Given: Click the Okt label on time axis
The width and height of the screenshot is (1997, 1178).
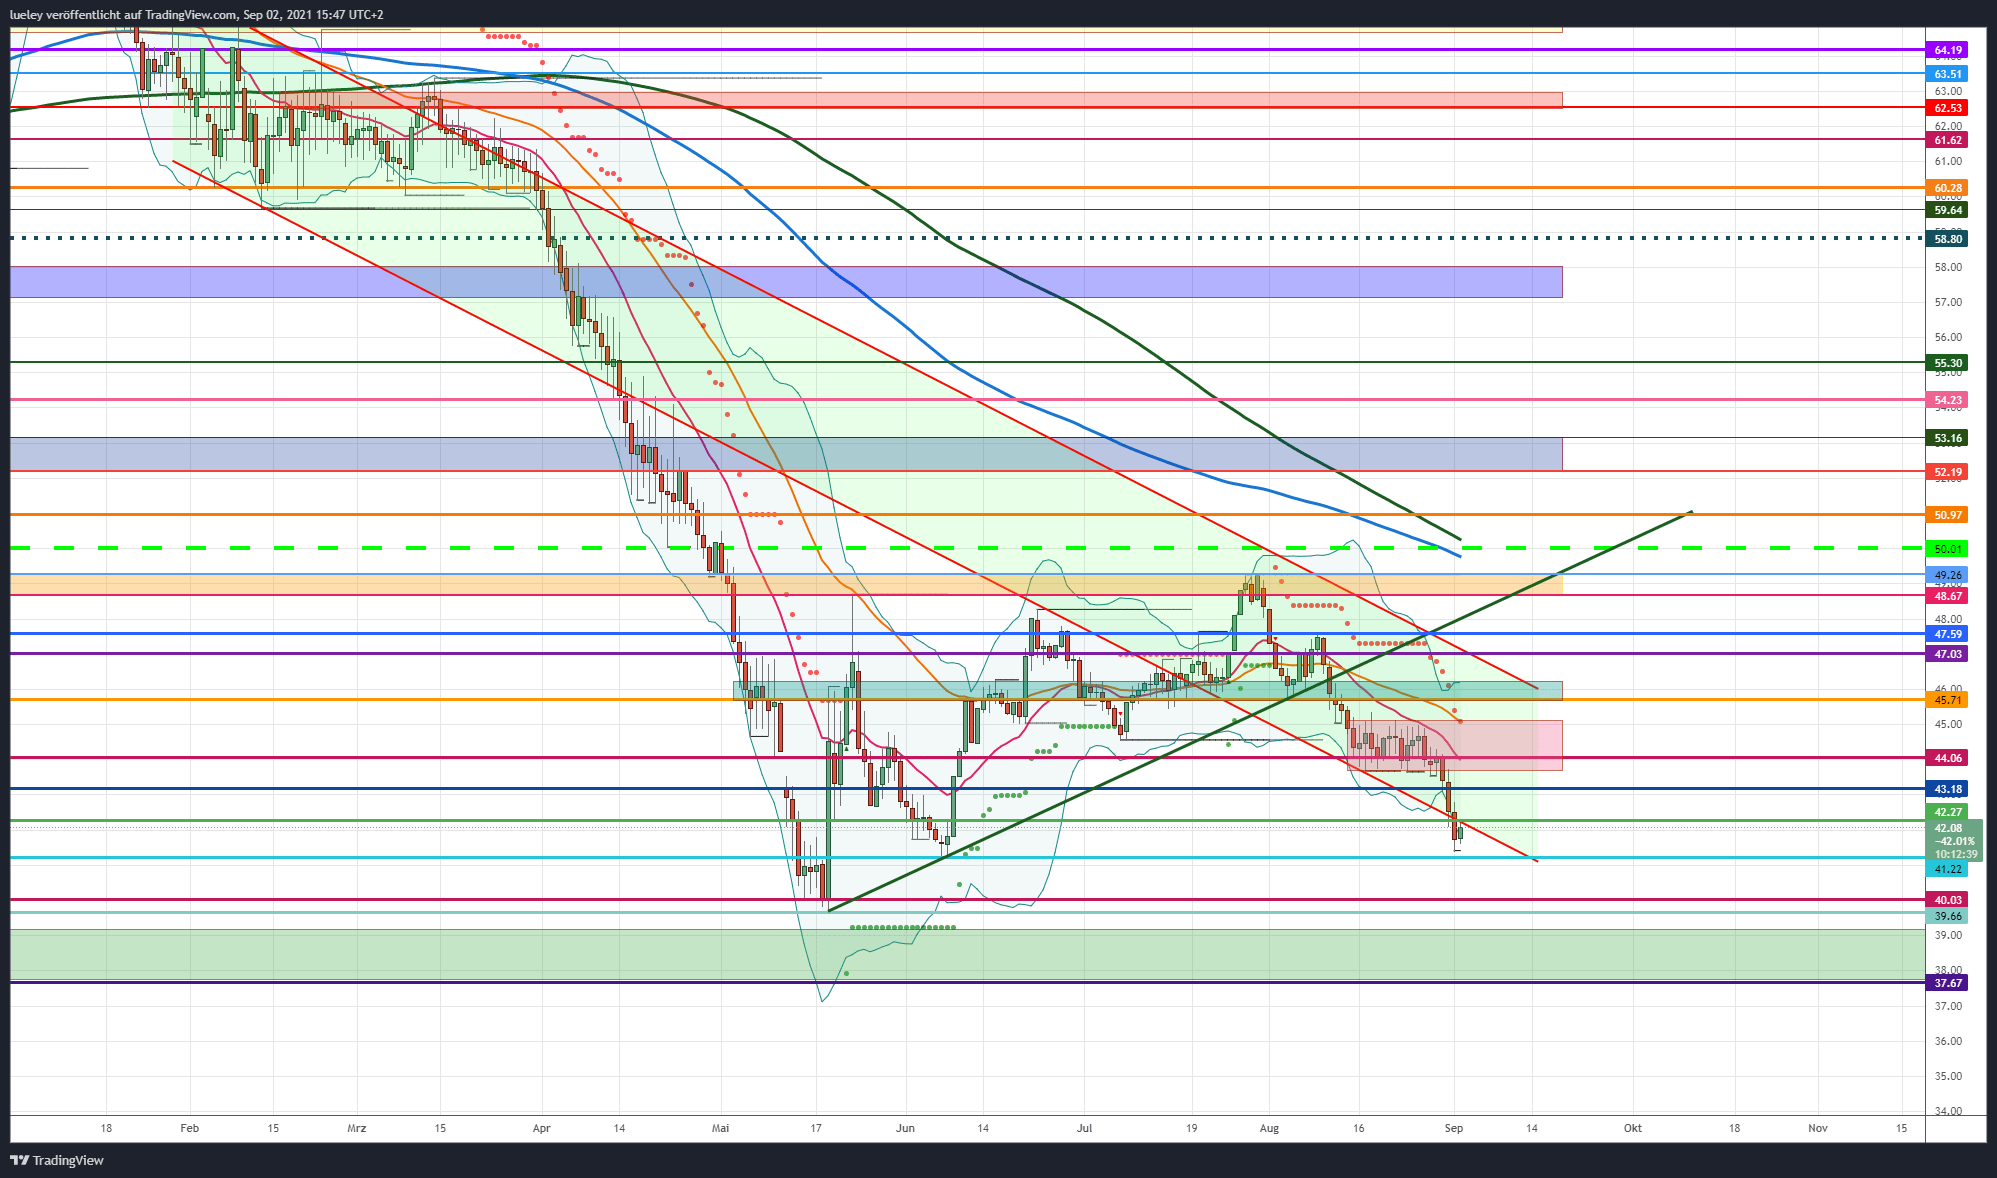Looking at the screenshot, I should (x=1633, y=1128).
